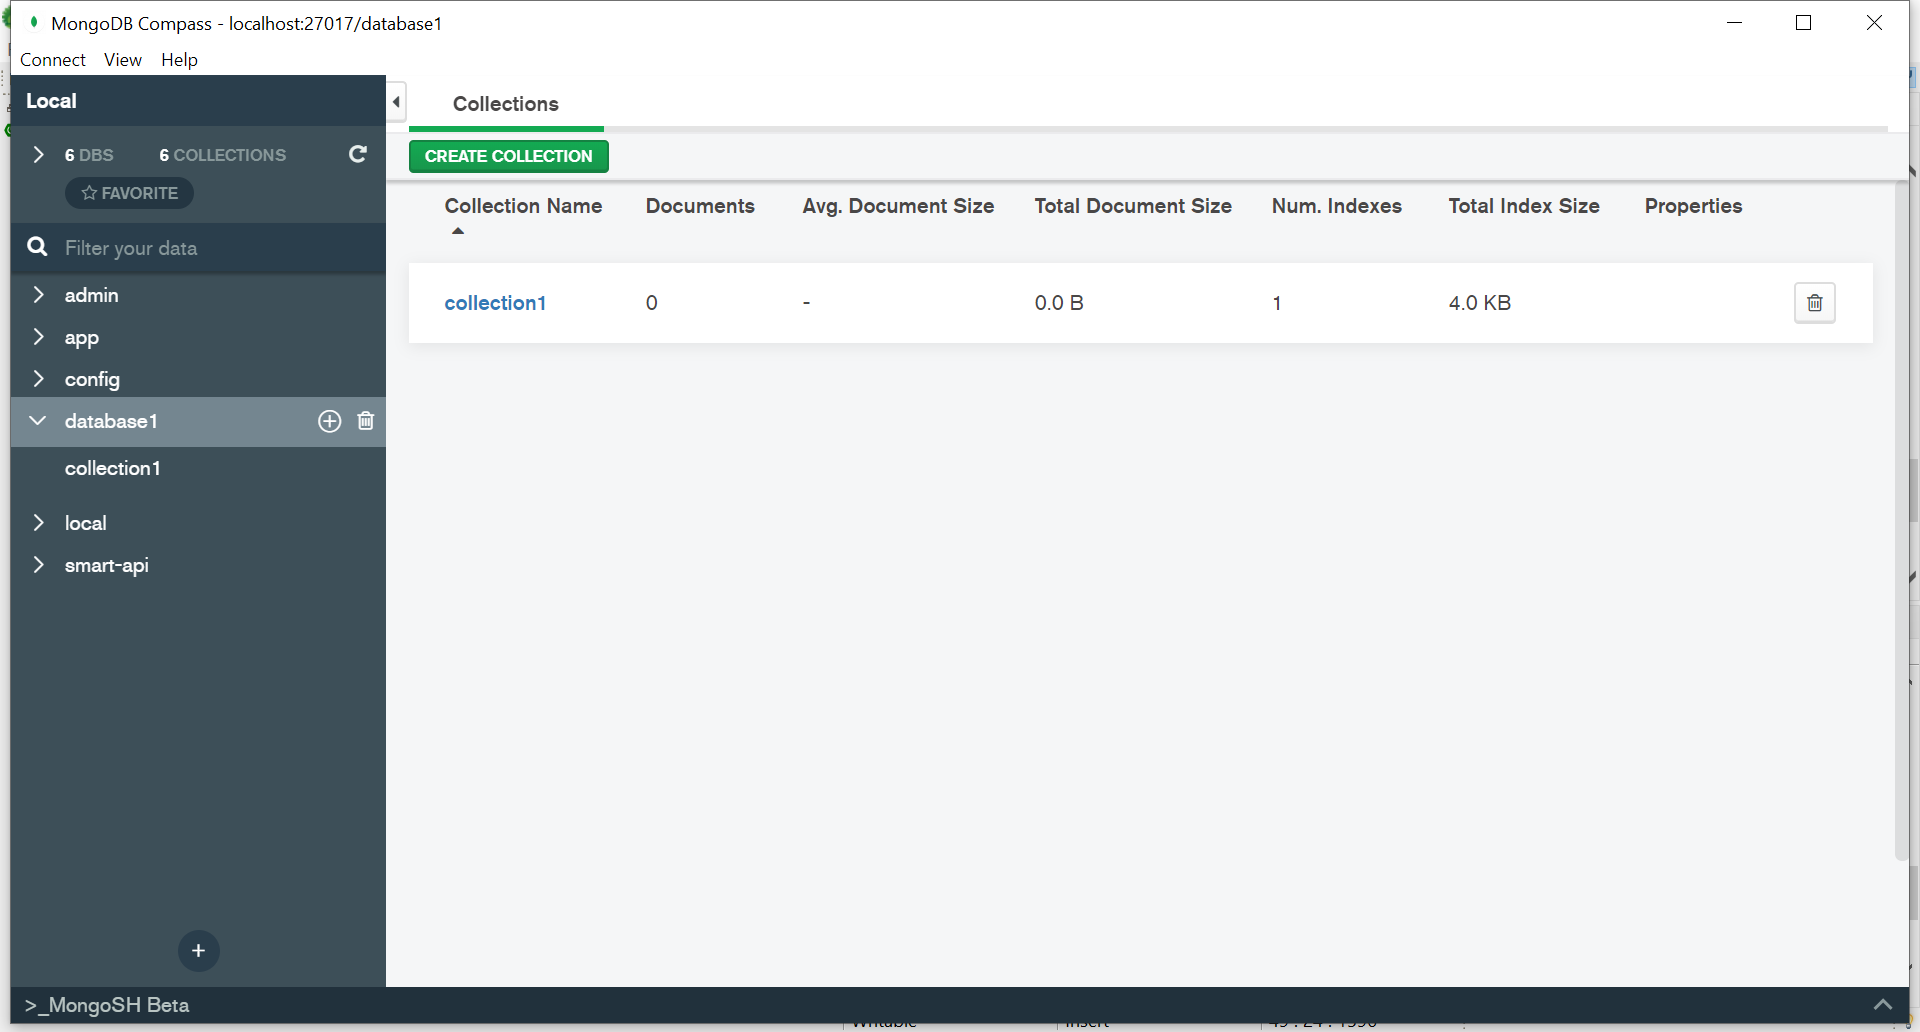
Task: Expand the 6 DBS overview chevron
Action: pos(38,155)
